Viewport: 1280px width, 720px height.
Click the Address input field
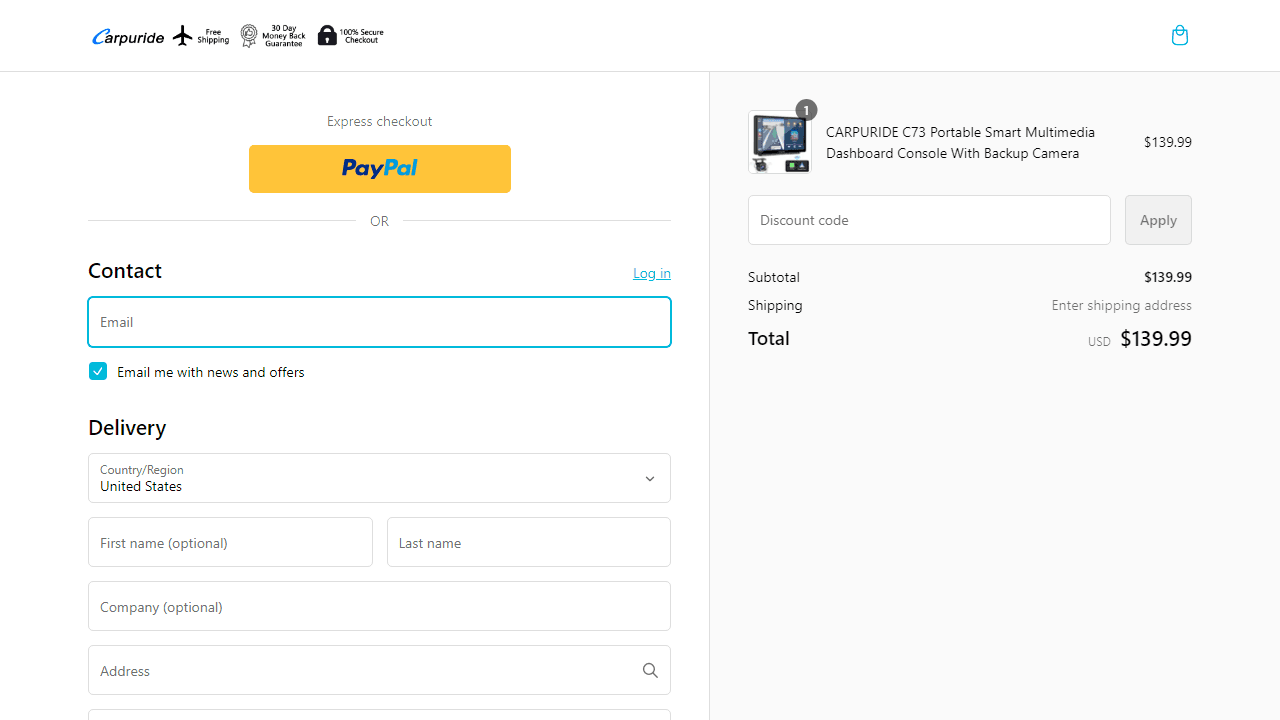tap(380, 670)
